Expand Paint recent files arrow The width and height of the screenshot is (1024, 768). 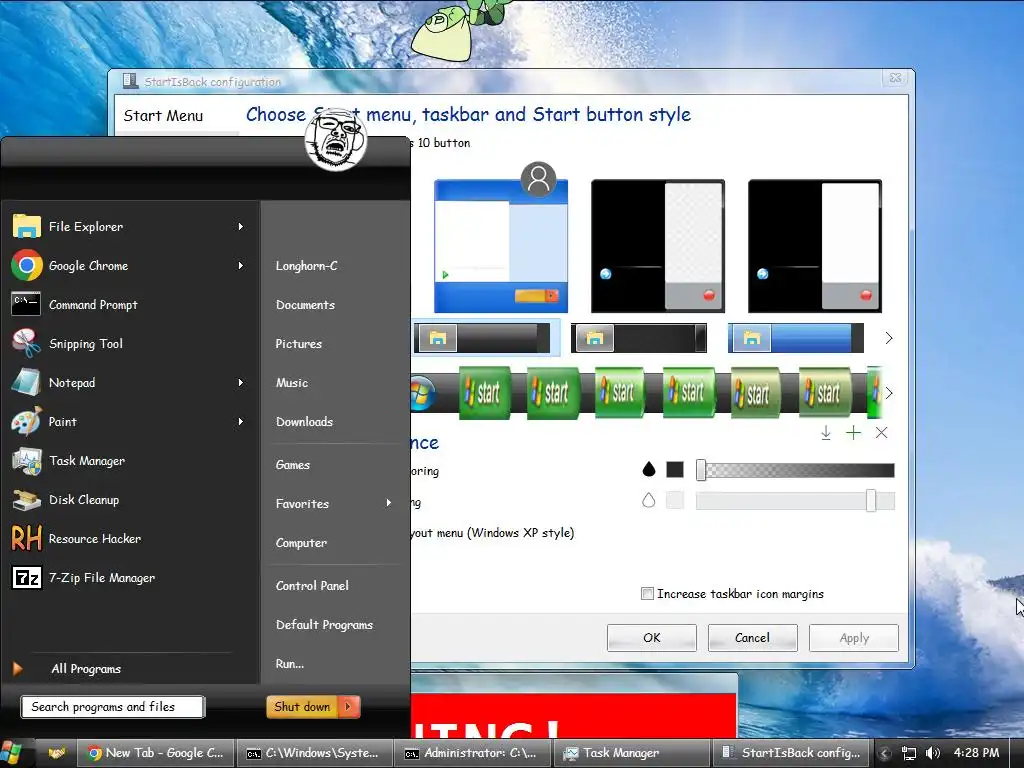(240, 422)
